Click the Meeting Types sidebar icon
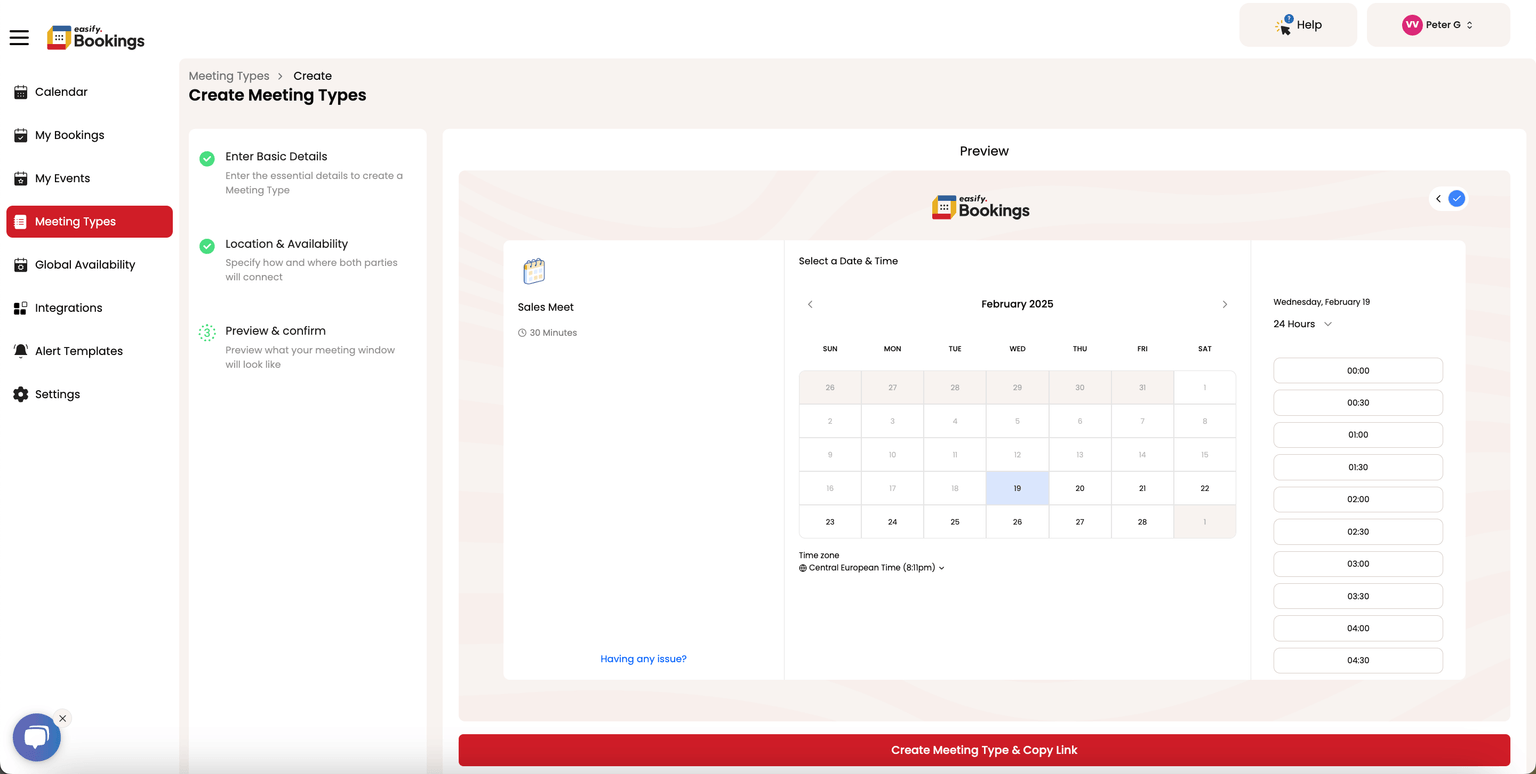This screenshot has width=1536, height=774. 20,222
